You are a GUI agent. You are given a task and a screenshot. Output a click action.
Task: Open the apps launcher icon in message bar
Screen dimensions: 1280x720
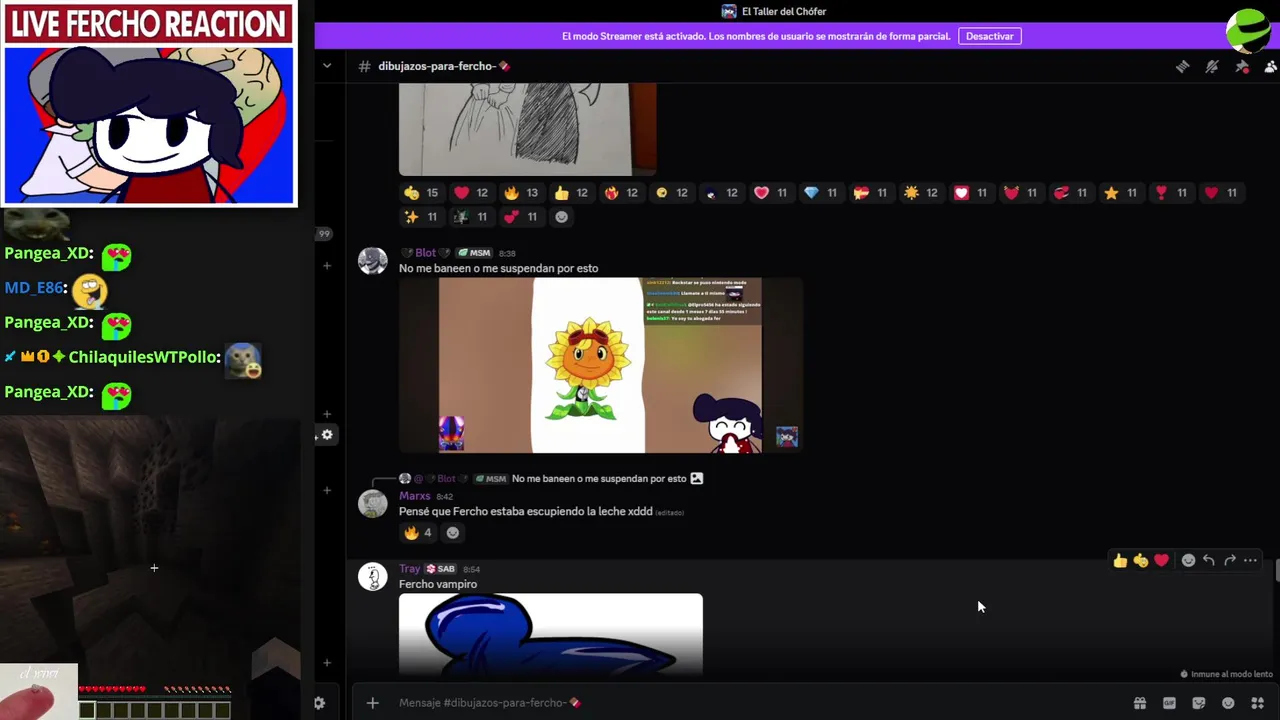coord(1258,703)
